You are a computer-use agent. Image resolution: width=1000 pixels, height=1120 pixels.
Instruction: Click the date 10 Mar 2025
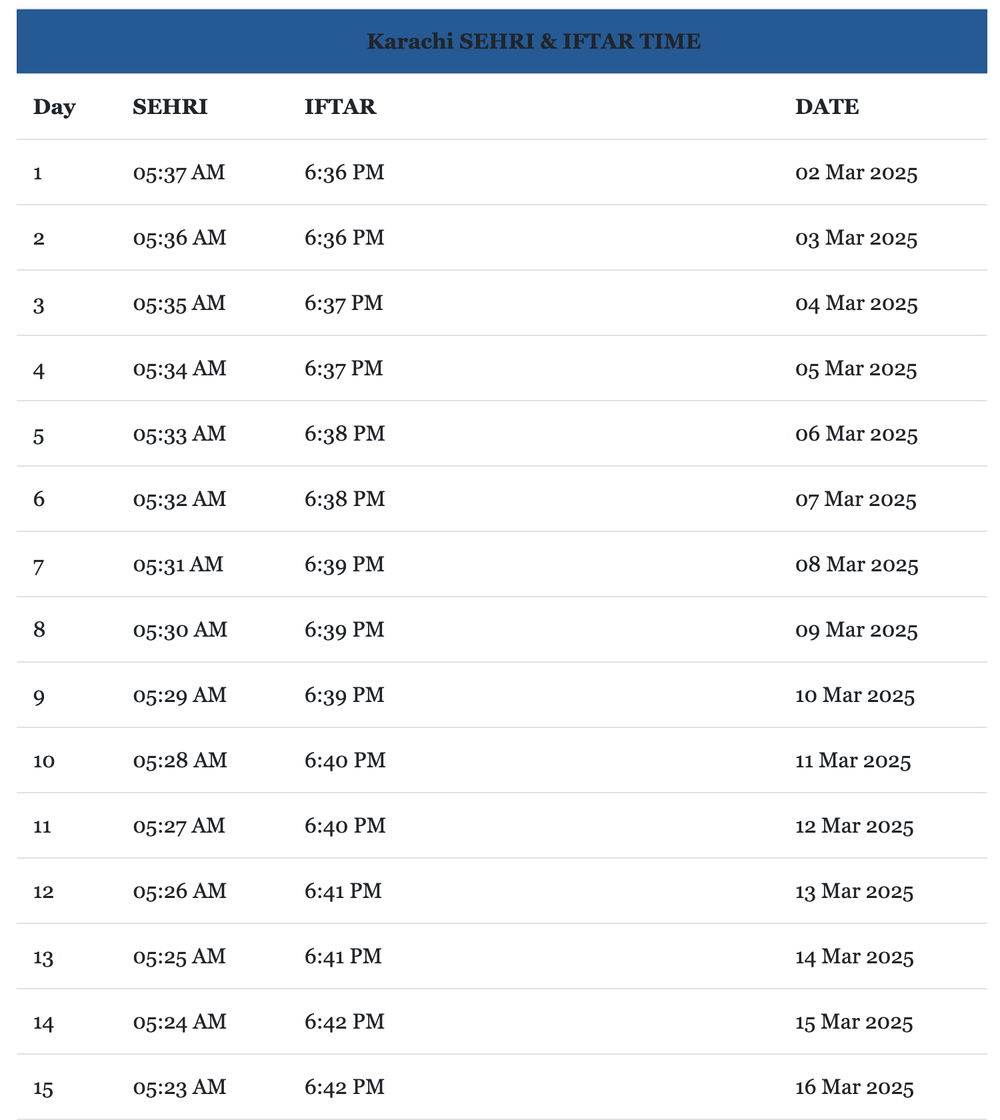(855, 695)
